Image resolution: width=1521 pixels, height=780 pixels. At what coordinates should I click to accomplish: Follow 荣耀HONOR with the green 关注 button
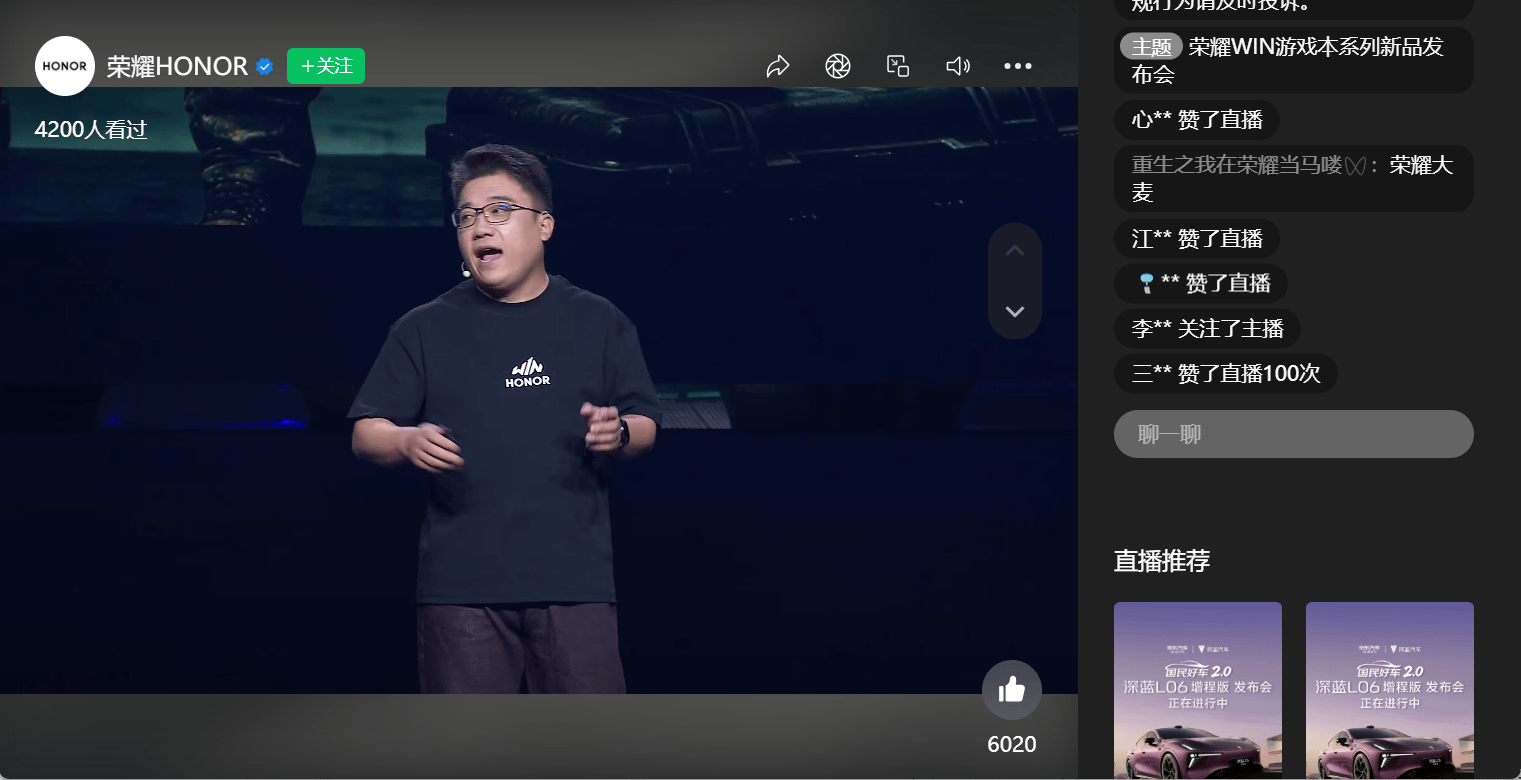pos(326,66)
